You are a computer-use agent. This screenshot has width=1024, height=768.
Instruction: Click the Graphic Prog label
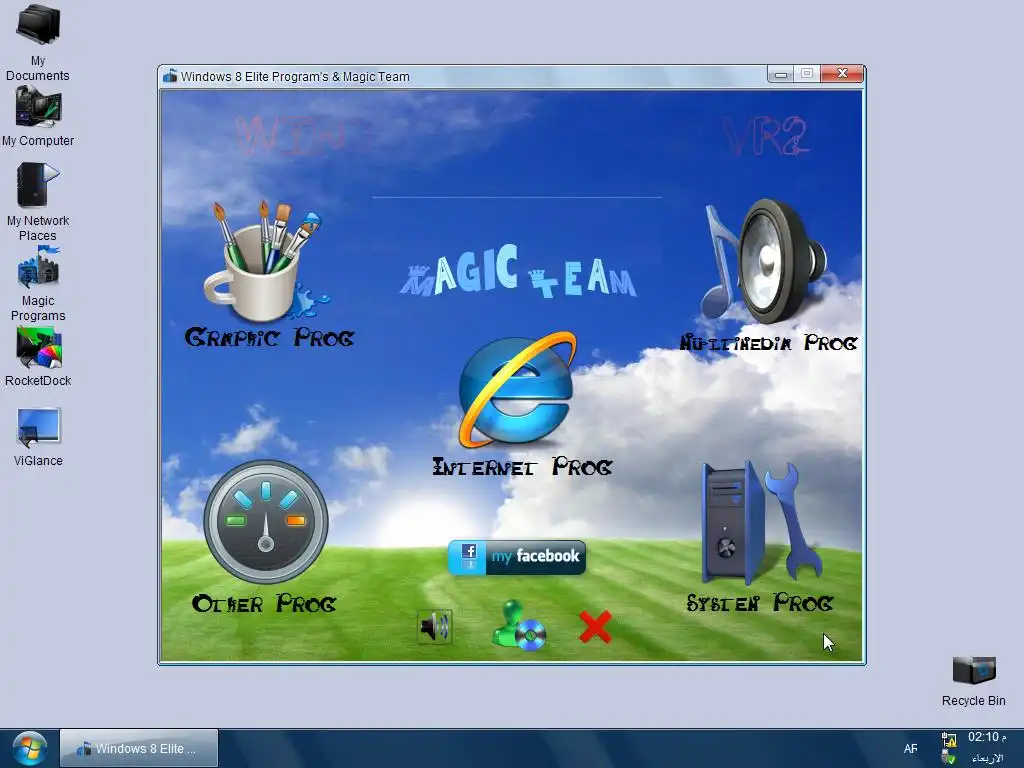(269, 338)
